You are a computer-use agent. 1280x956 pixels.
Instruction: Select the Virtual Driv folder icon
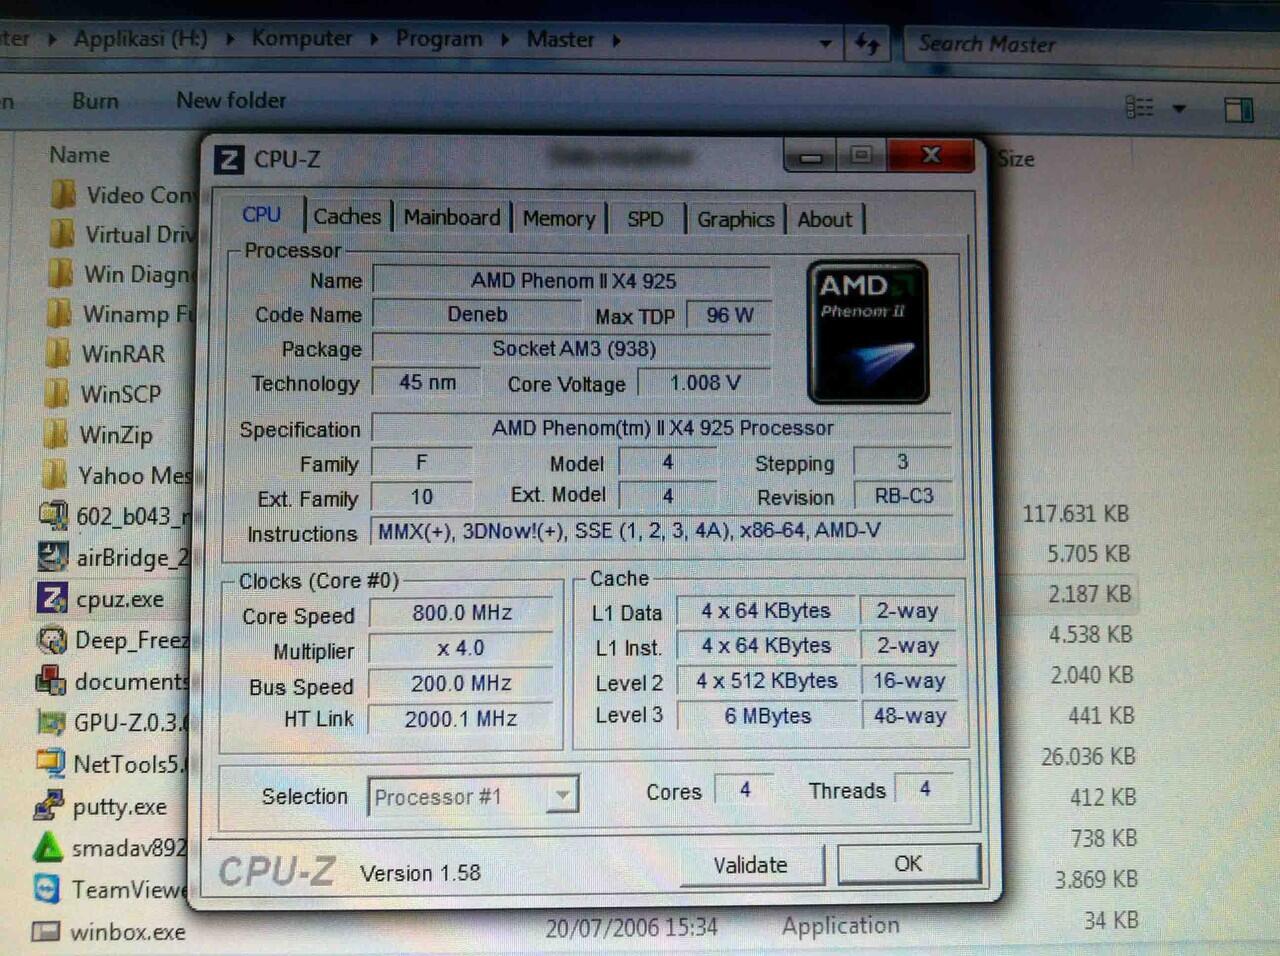62,234
